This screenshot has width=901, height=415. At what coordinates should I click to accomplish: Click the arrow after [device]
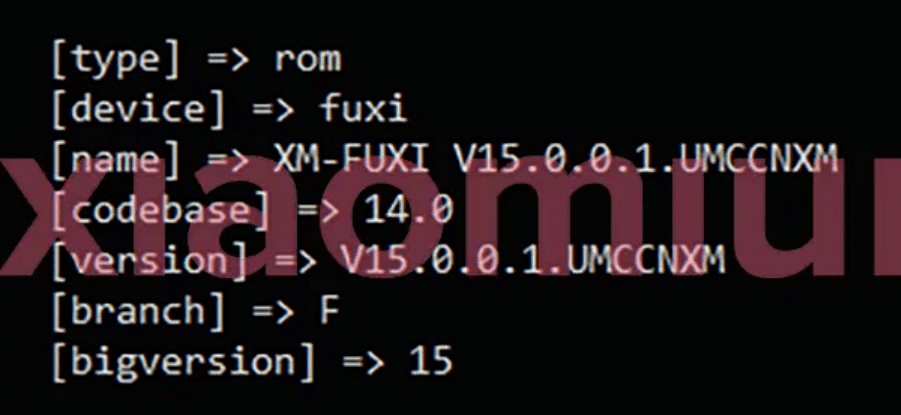coord(272,110)
